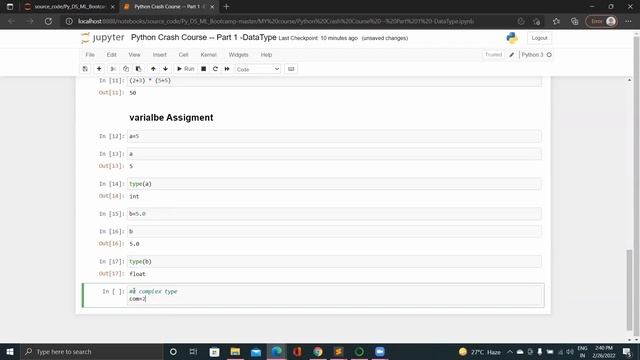Open the File menu

(90, 55)
